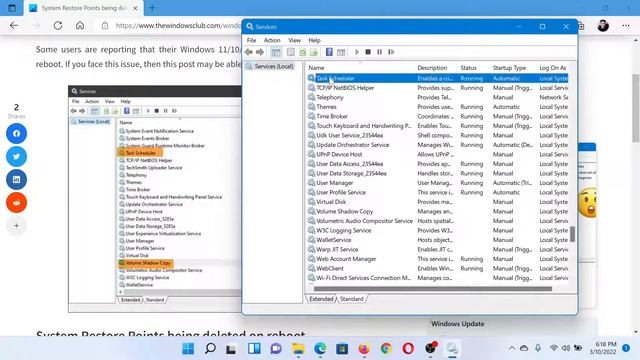Select Volumetric Audio Compositor Service row
Screen dimensions: 640x360
(x=438, y=221)
